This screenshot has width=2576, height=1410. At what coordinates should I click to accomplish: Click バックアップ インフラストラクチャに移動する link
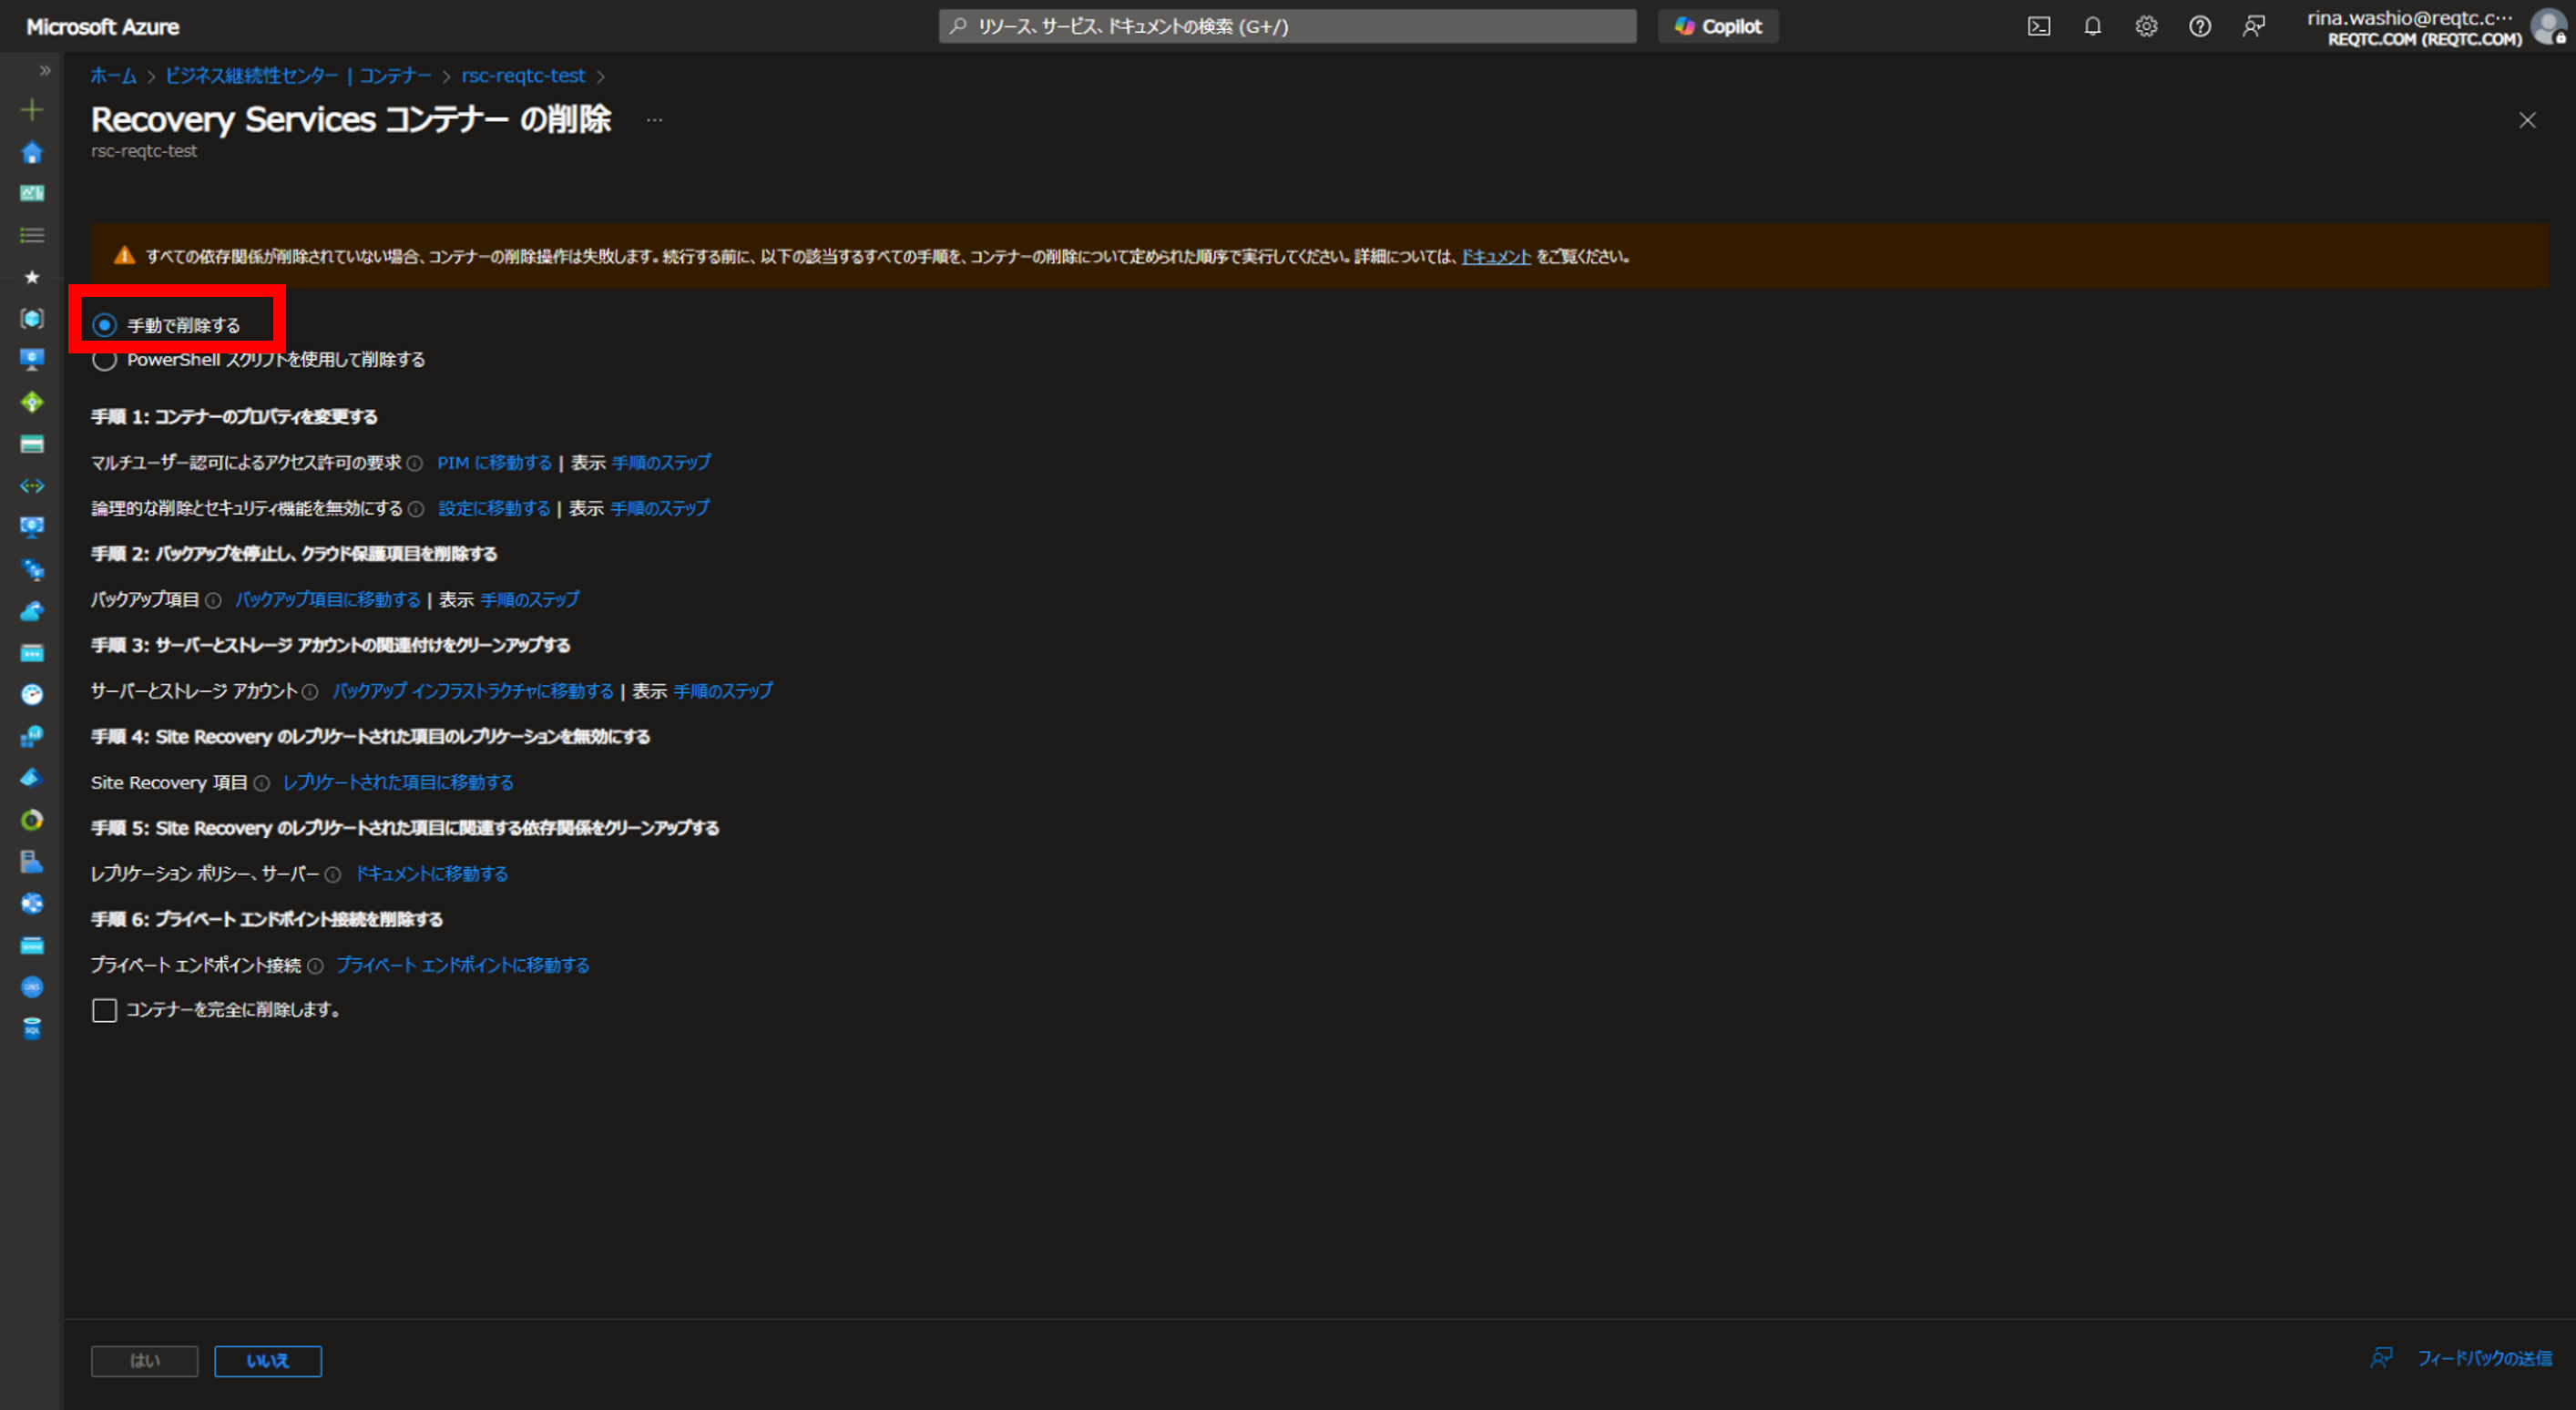[472, 691]
